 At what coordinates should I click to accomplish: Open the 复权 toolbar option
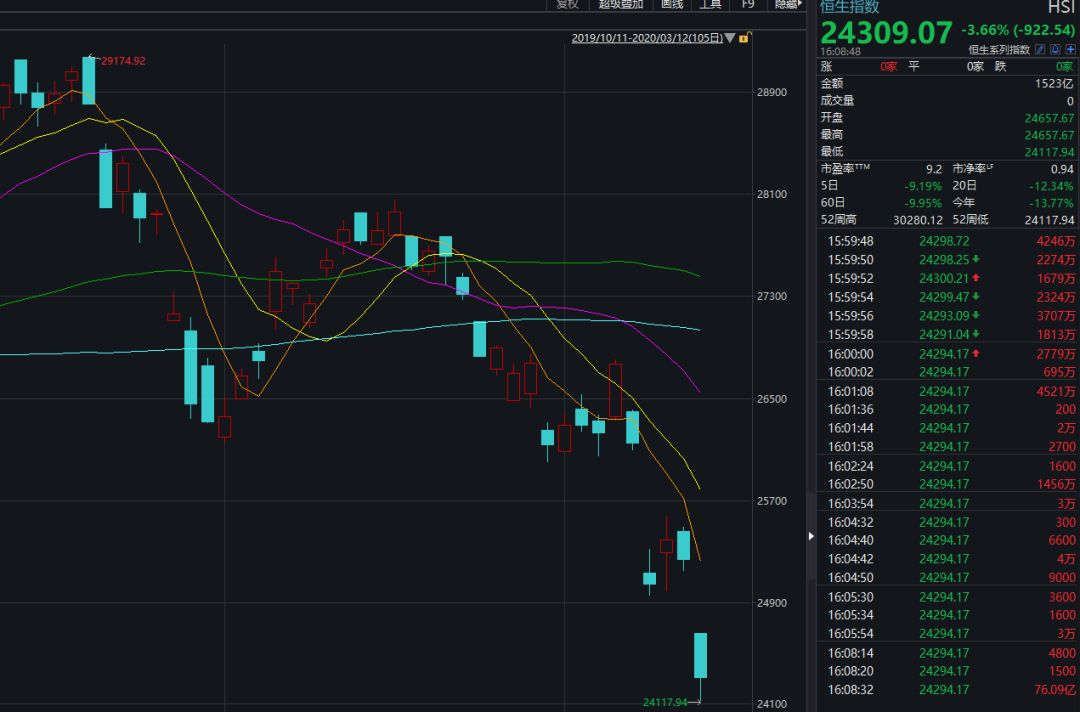[x=567, y=4]
